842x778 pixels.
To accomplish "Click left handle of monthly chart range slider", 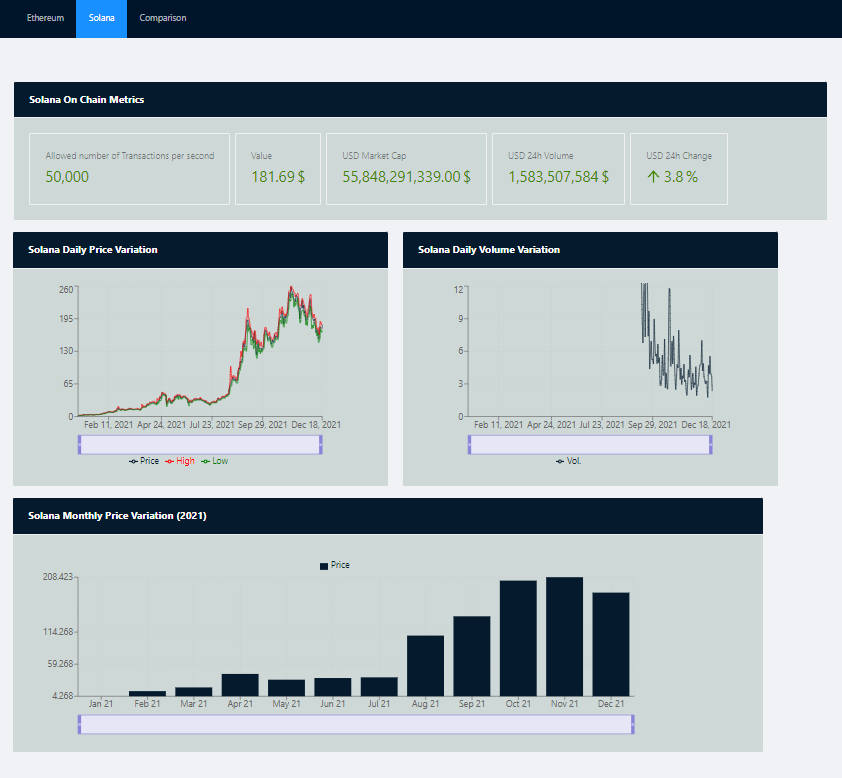I will [79, 724].
